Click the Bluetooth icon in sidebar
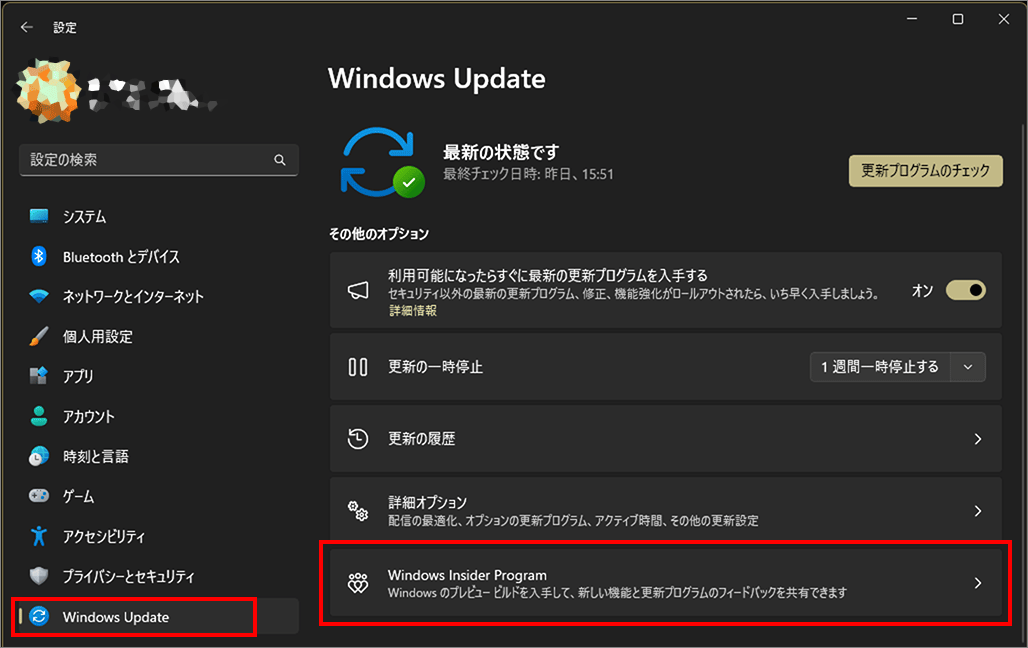1028x648 pixels. coord(39,256)
